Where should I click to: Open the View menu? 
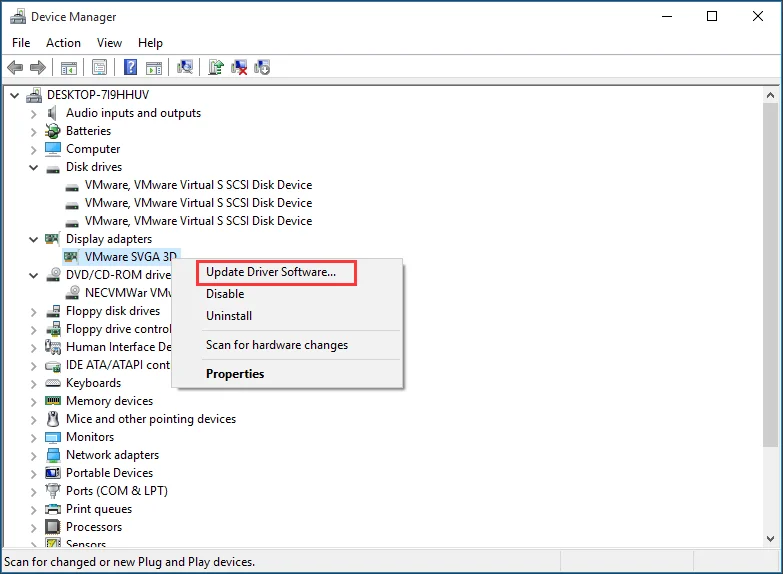coord(109,43)
